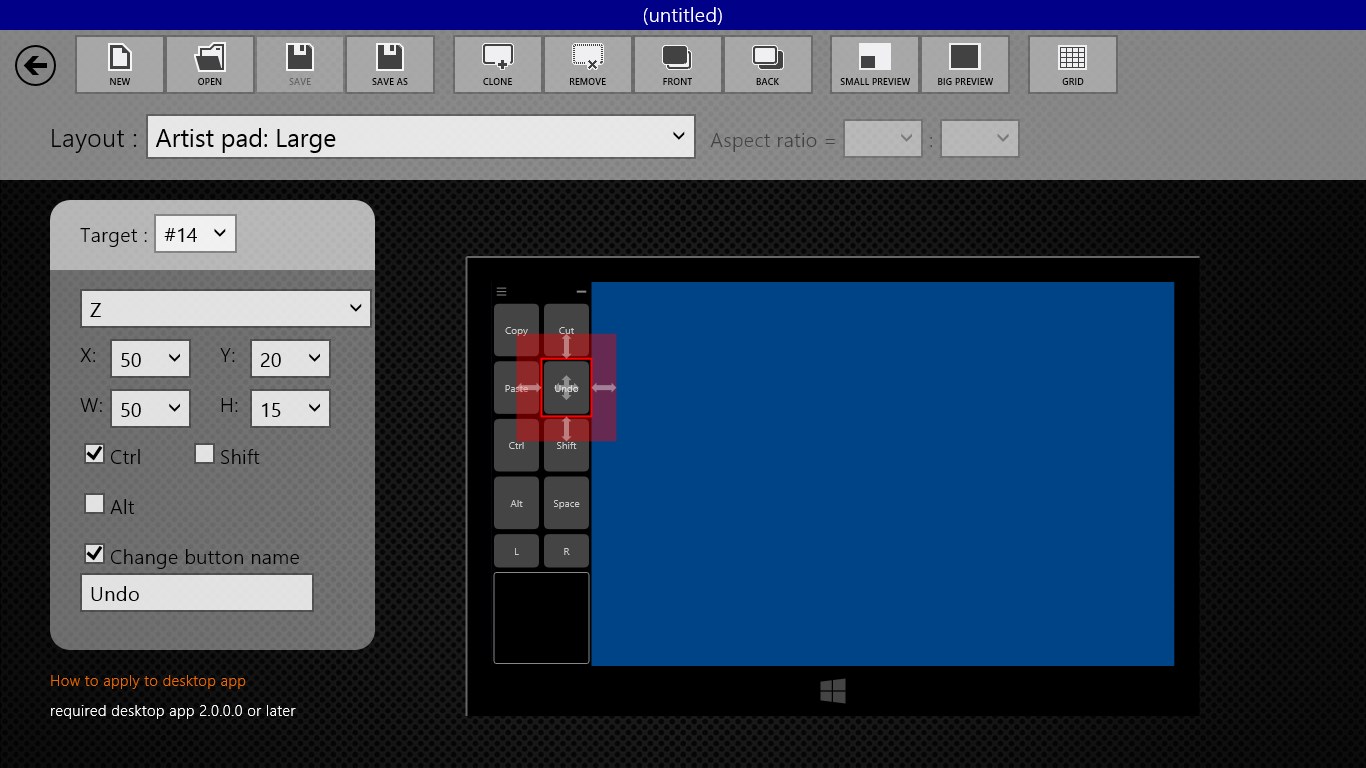Select the Alt button in the preview

coord(516,503)
